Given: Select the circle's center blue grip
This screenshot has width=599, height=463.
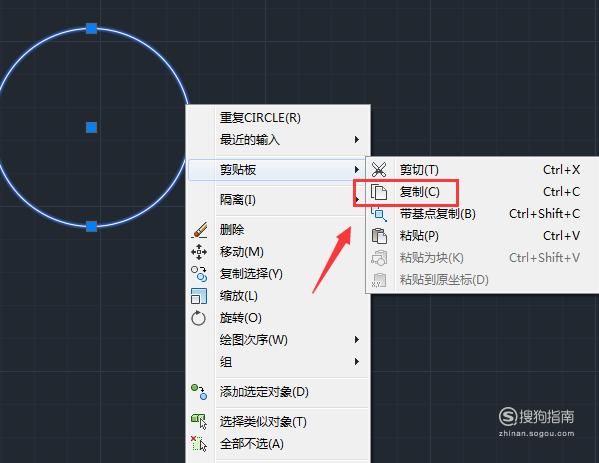Looking at the screenshot, I should [x=91, y=127].
